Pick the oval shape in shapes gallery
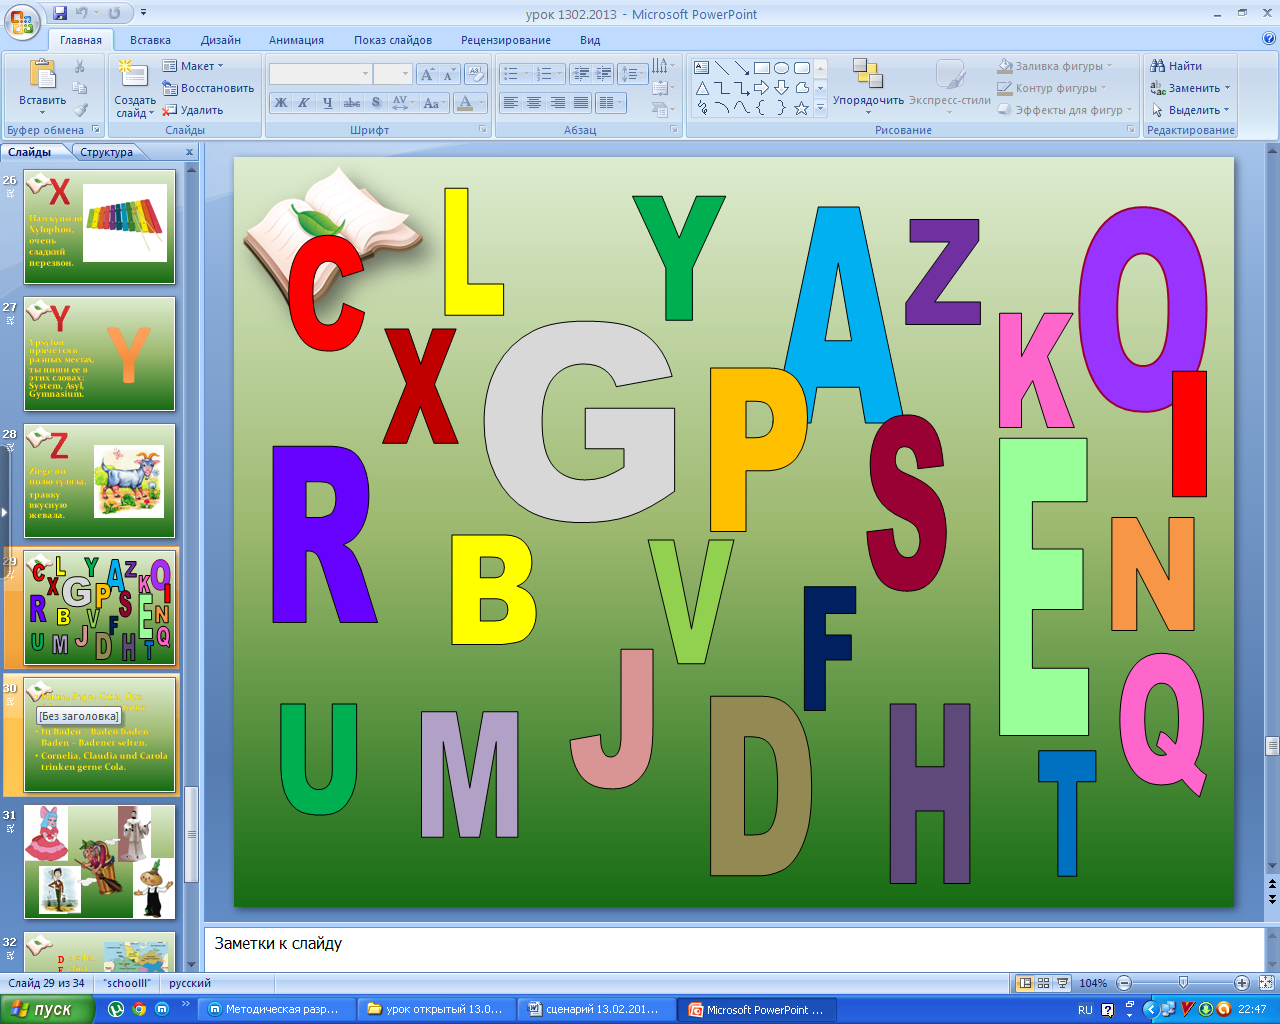The height and width of the screenshot is (1024, 1280). (782, 68)
